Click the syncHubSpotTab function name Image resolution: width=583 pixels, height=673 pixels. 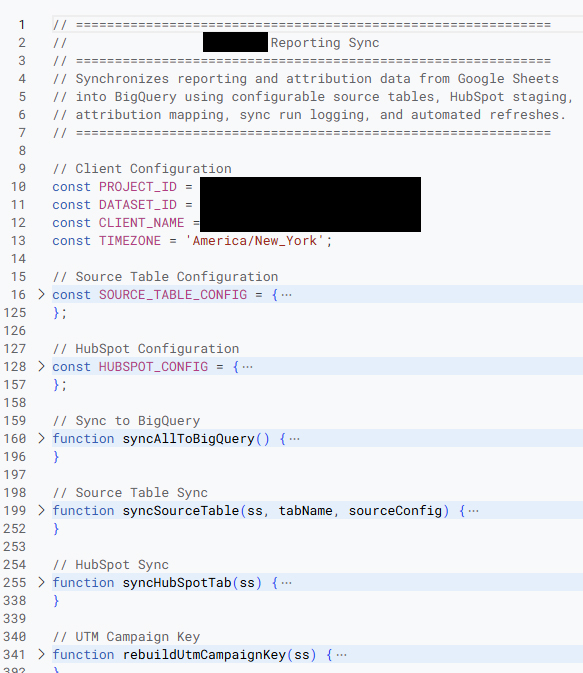pos(177,583)
